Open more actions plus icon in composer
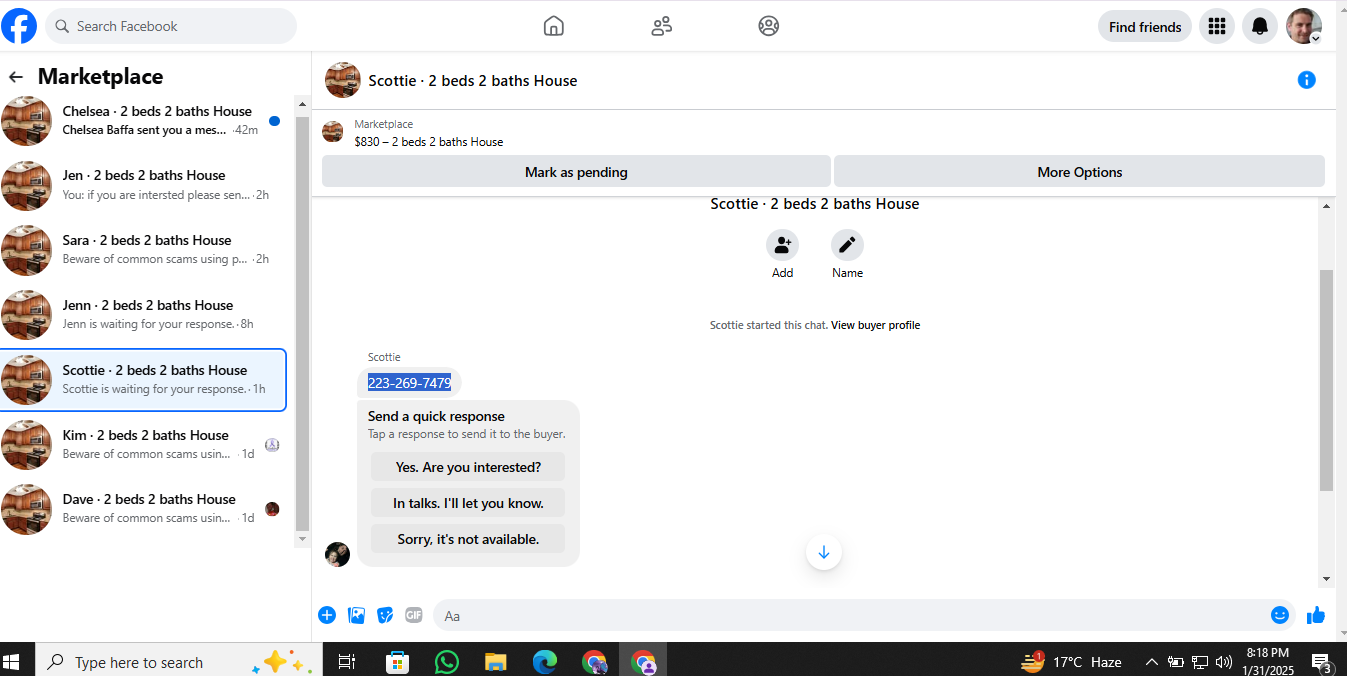The width and height of the screenshot is (1347, 676). (x=327, y=615)
